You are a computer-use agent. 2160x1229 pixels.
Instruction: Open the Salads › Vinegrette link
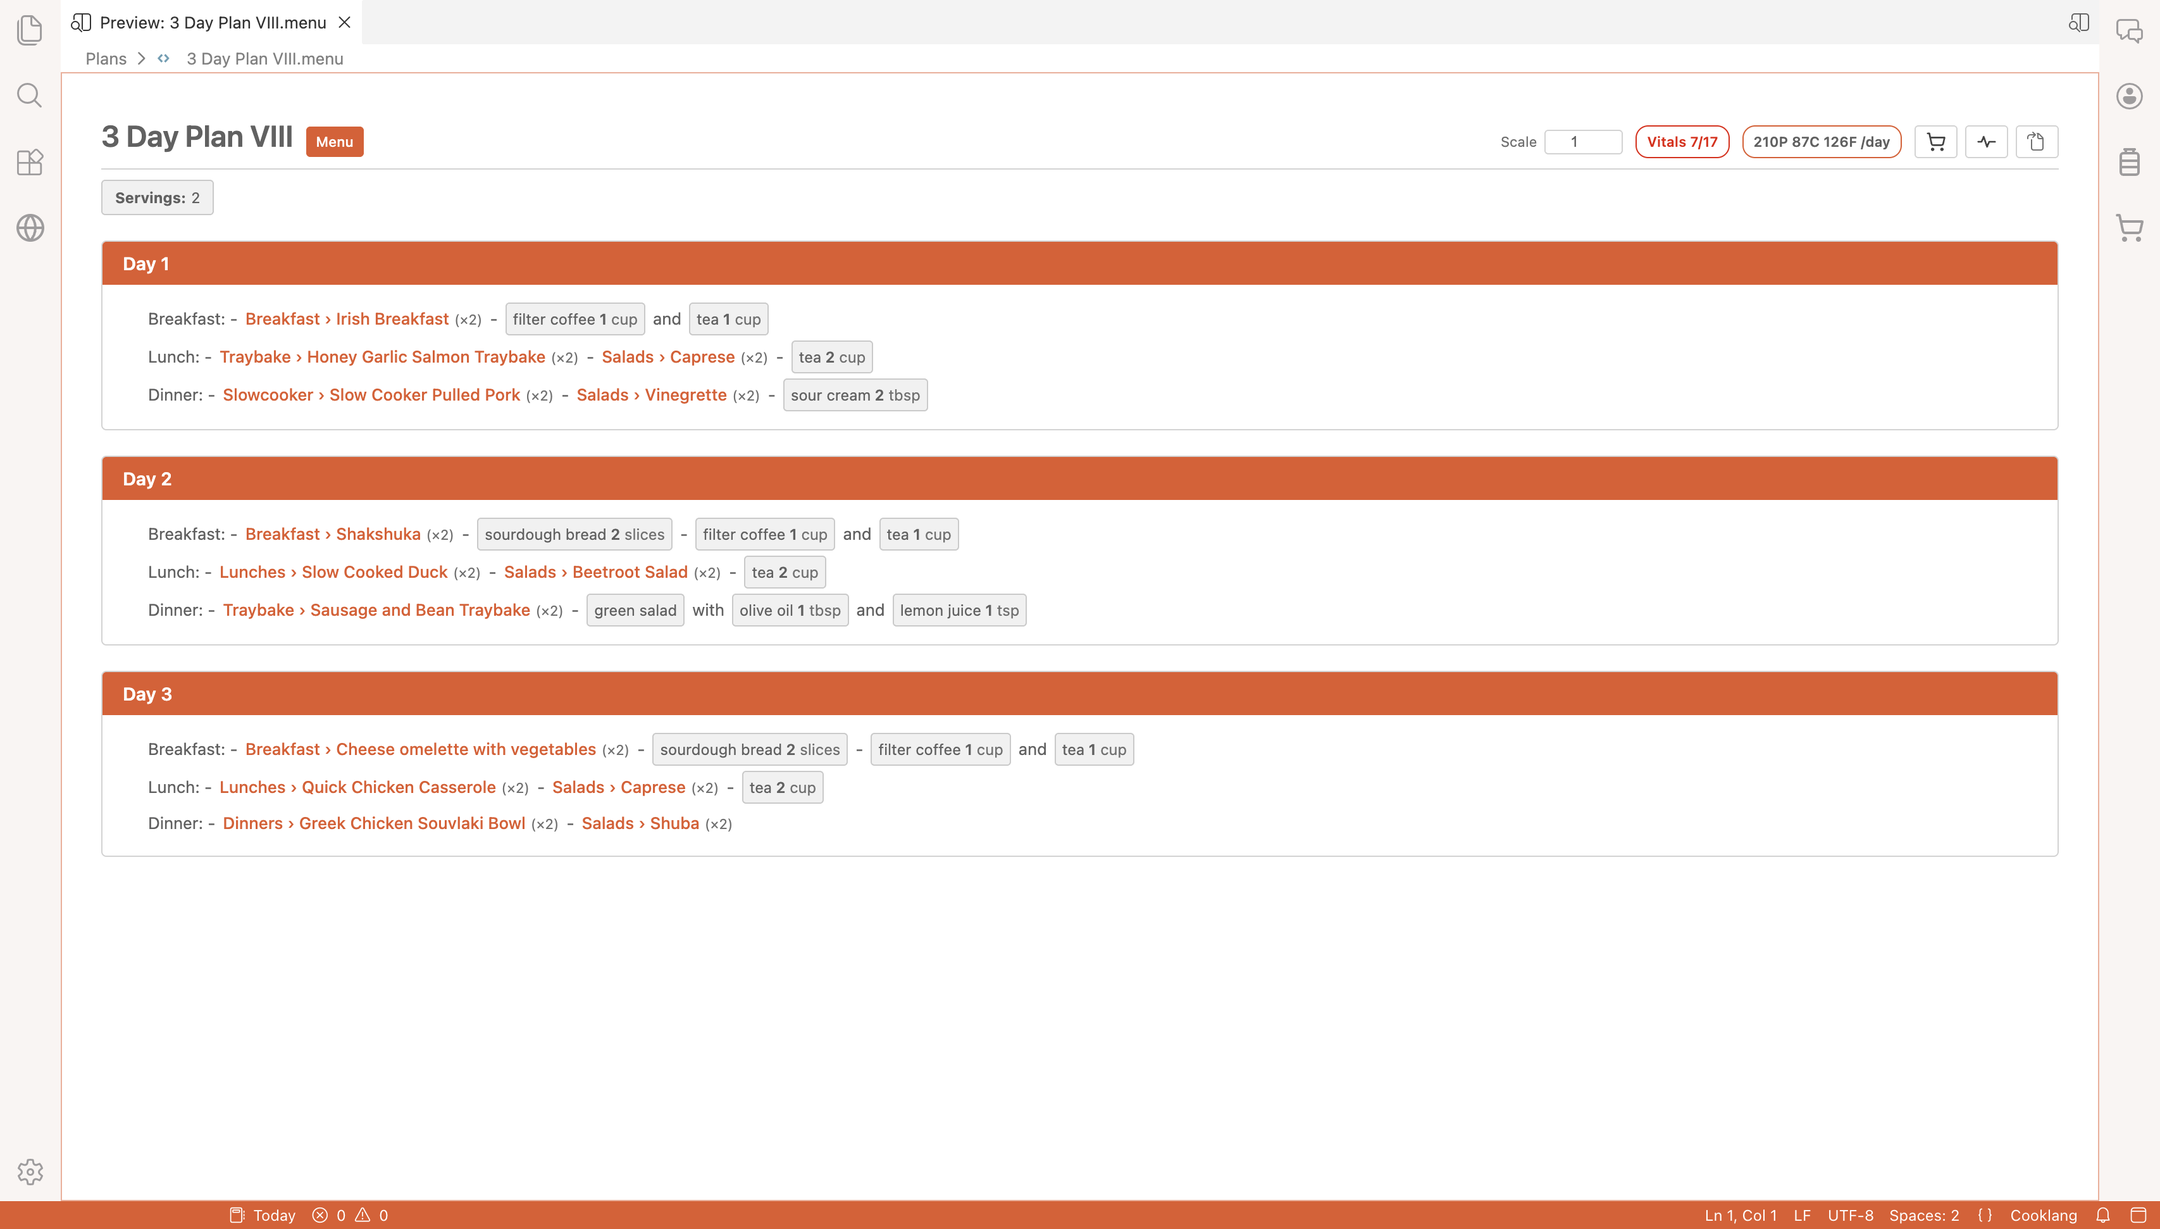[651, 395]
